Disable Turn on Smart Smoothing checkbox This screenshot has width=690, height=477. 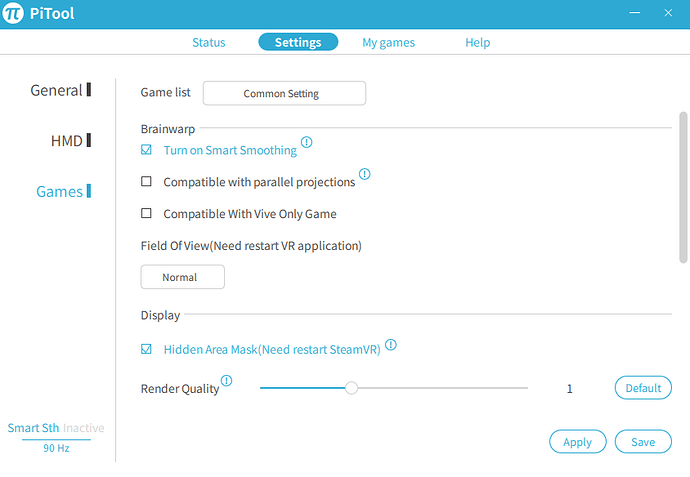pyautogui.click(x=146, y=150)
